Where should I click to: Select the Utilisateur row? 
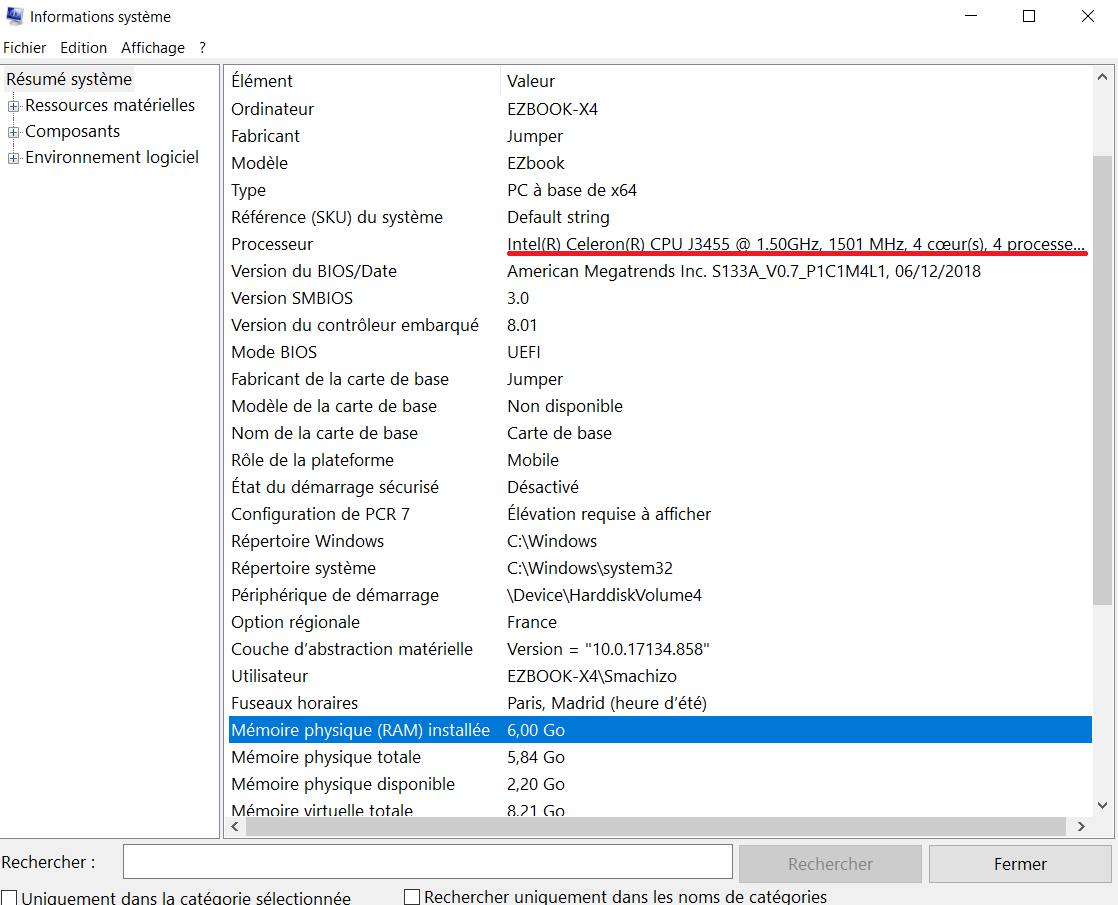point(660,677)
